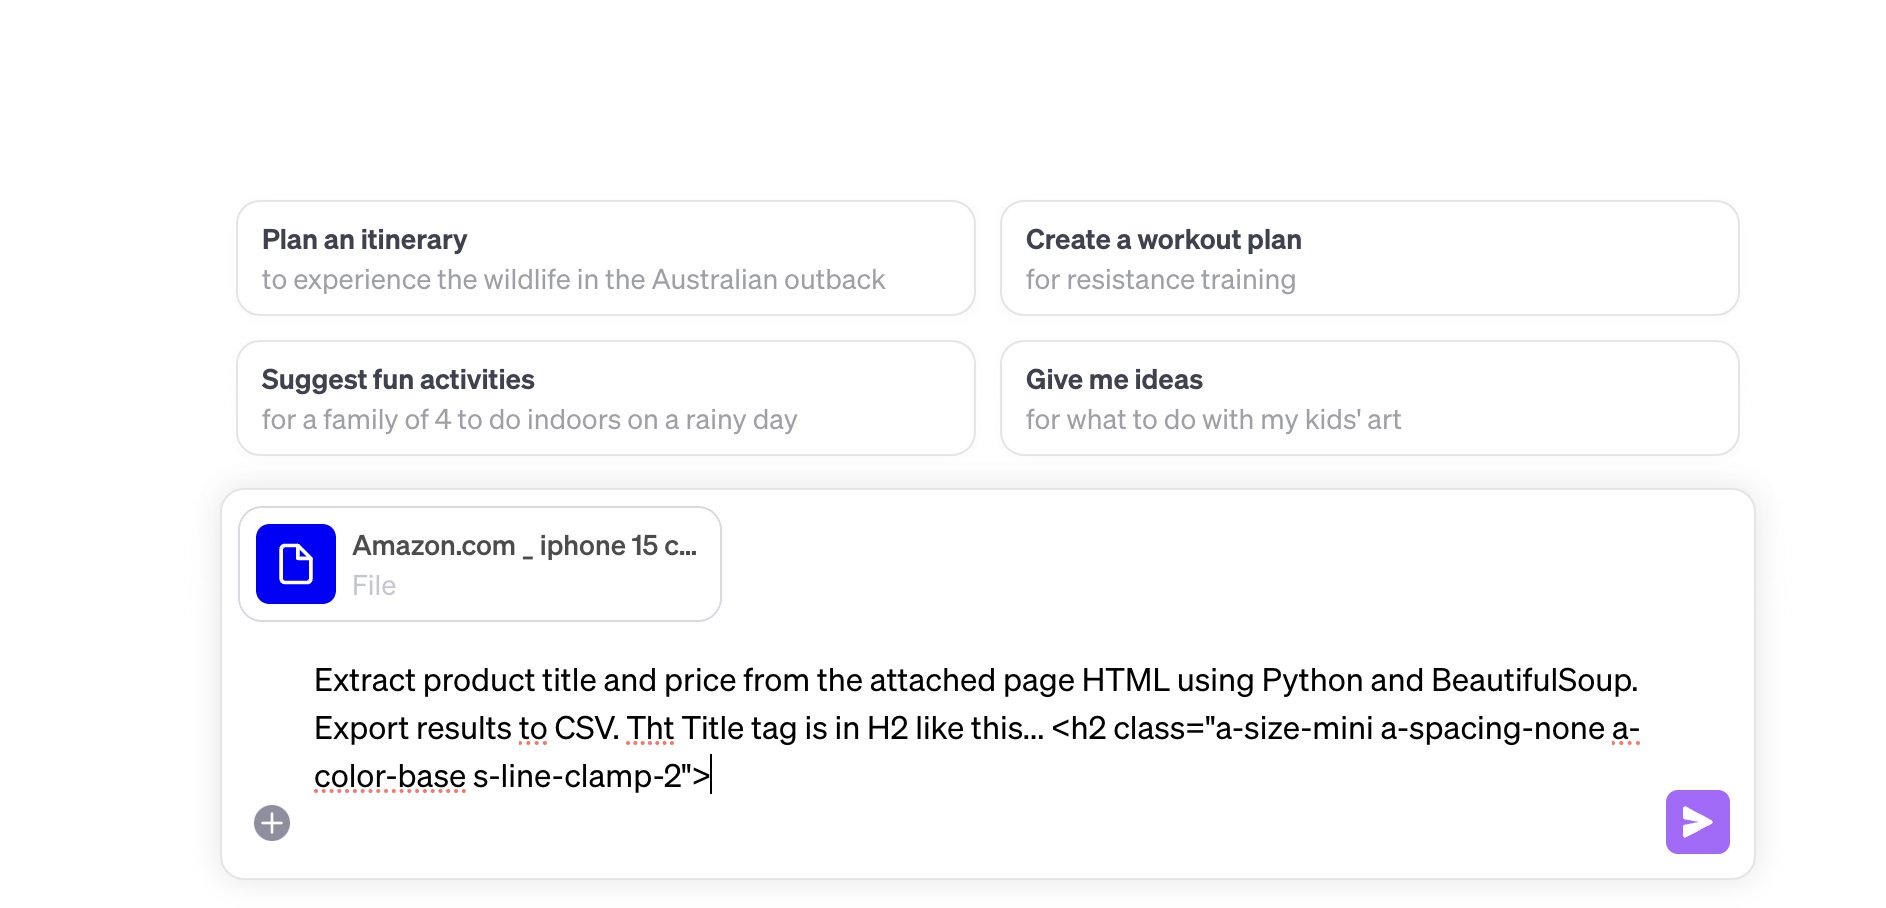The image size is (1886, 908).
Task: Click the blue file document icon
Action: click(x=296, y=564)
